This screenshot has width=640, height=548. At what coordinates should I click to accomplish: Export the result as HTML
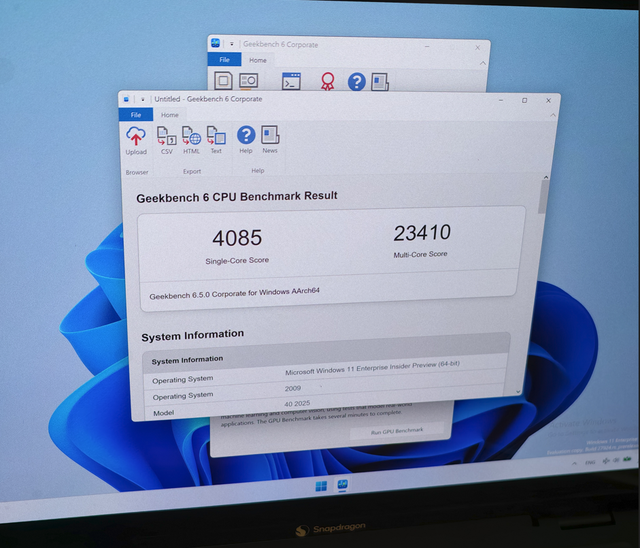(x=191, y=140)
